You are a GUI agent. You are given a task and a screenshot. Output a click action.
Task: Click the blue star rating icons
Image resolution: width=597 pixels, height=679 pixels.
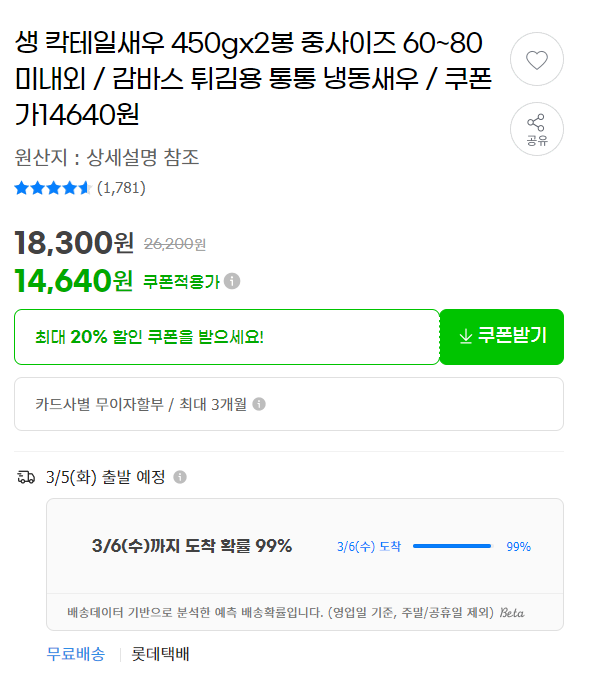[53, 188]
